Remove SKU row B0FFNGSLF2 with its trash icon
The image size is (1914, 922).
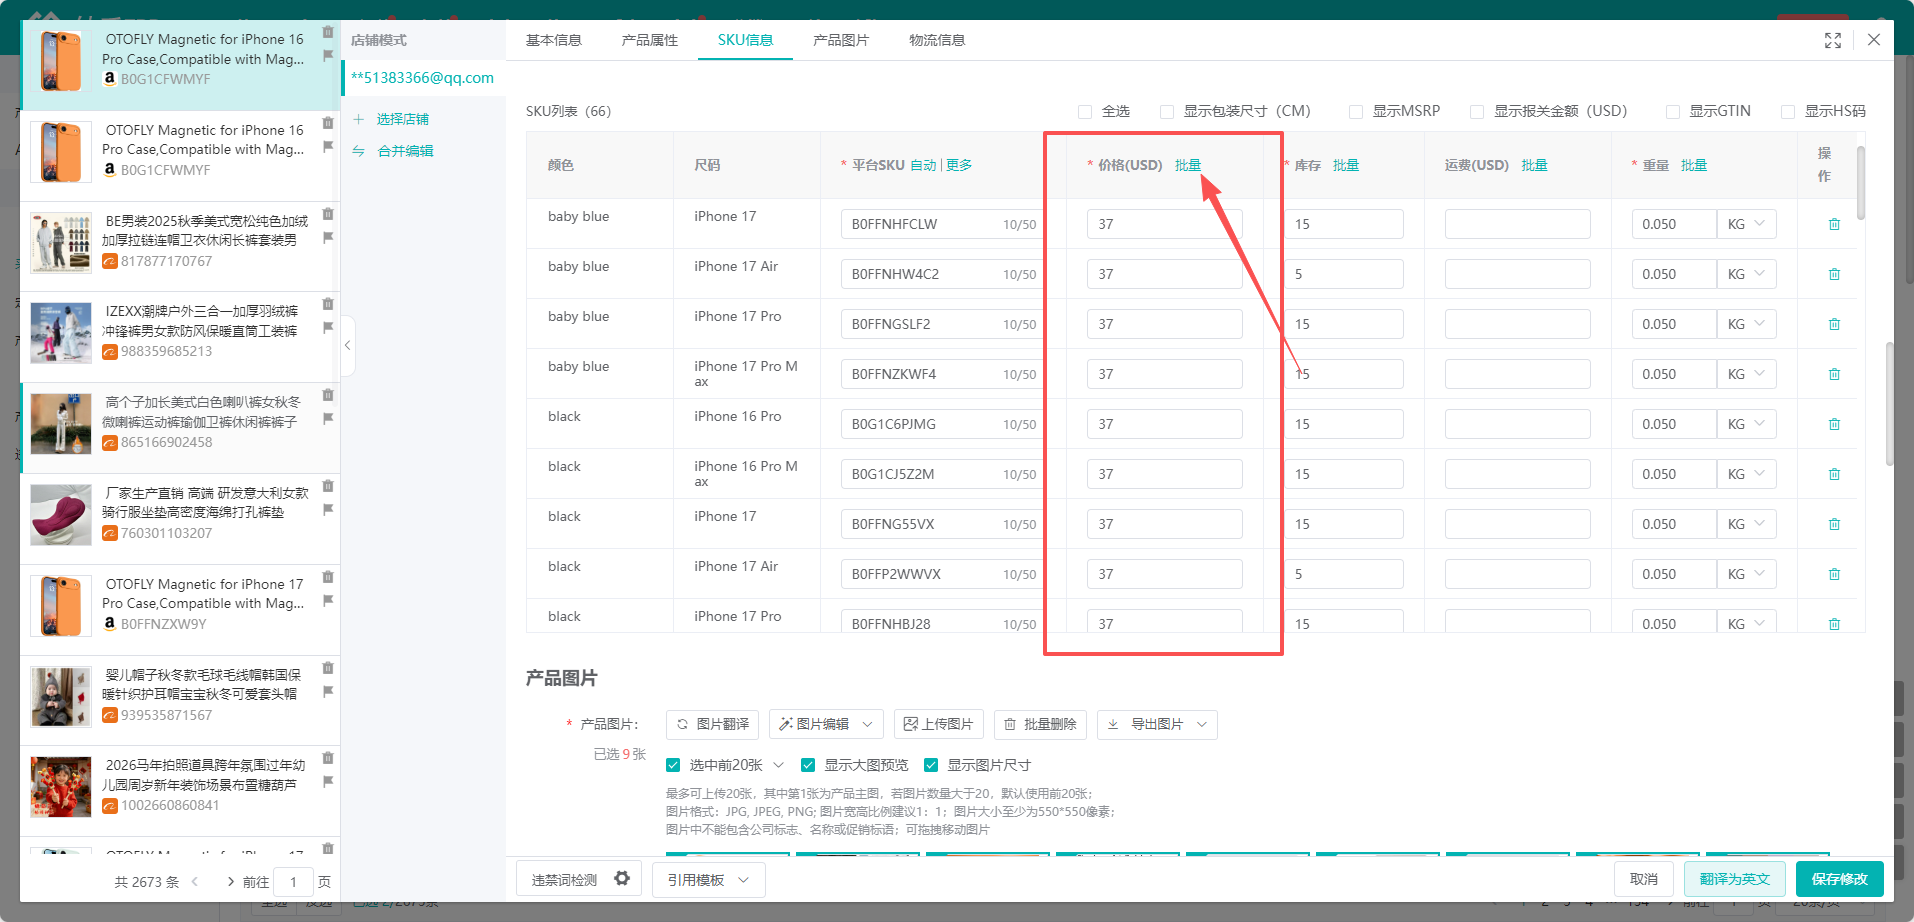tap(1834, 324)
